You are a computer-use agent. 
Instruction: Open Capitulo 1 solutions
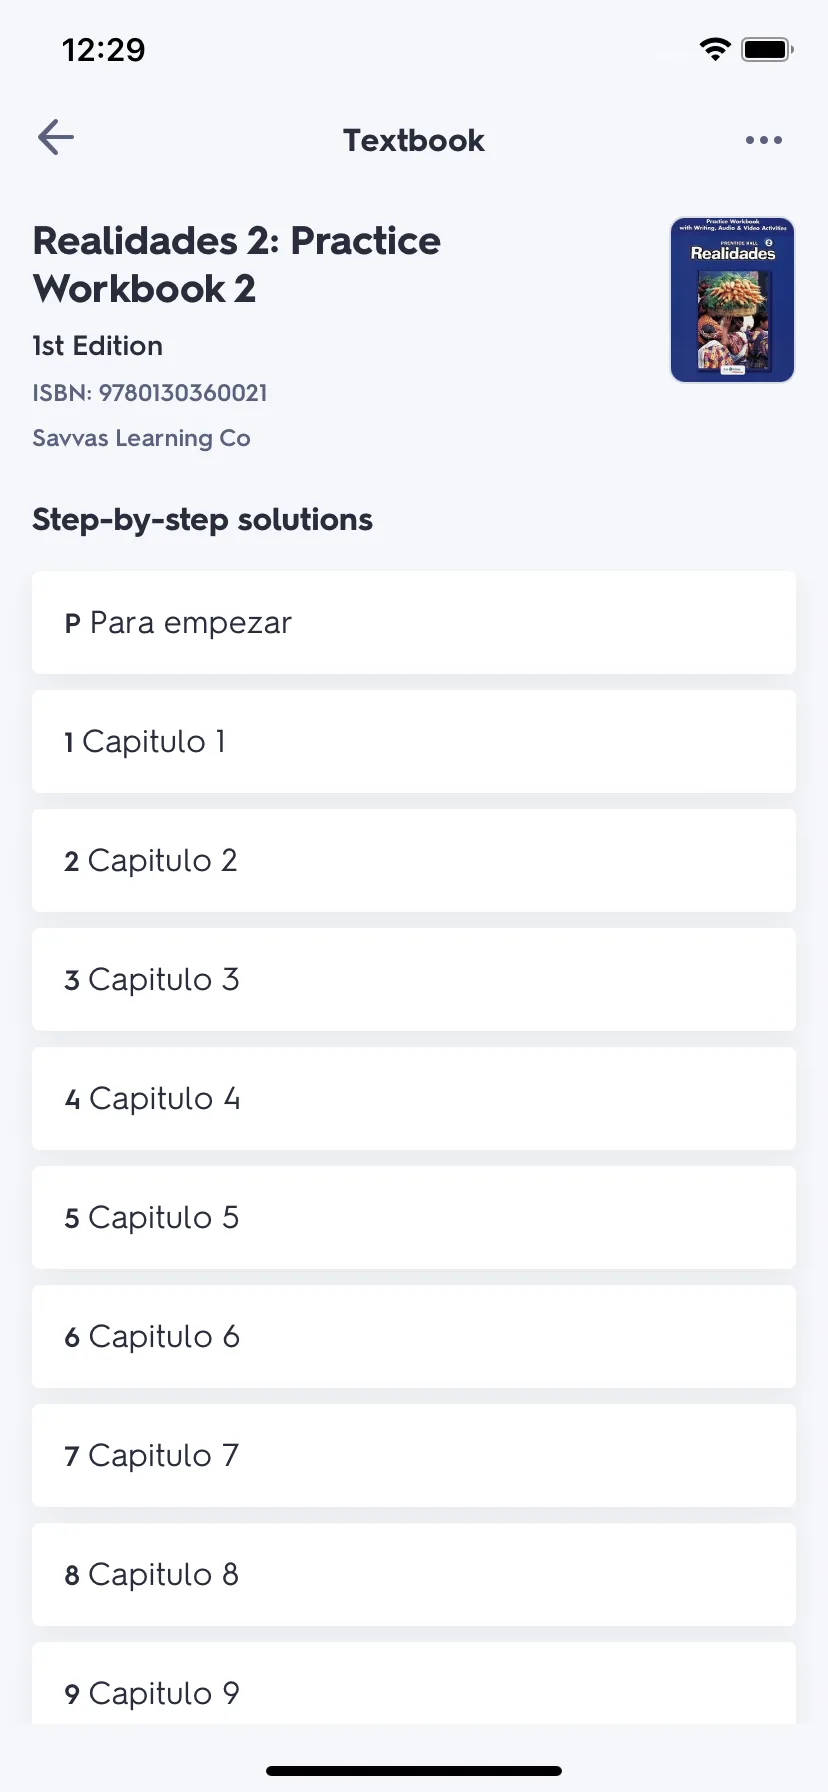(414, 742)
